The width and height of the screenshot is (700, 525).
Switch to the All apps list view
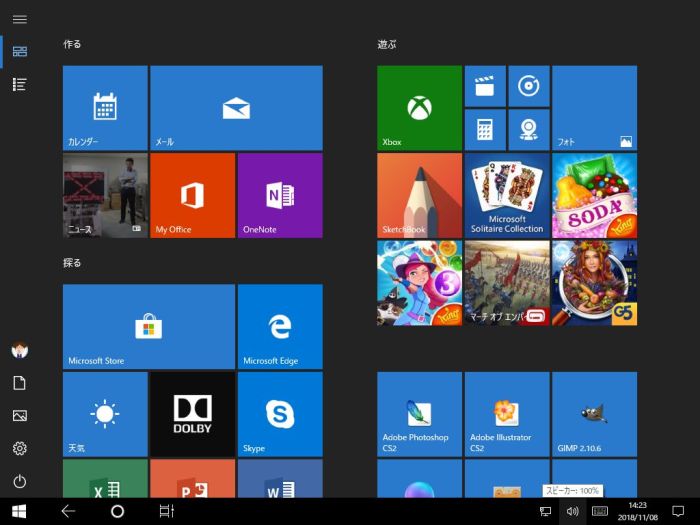pyautogui.click(x=19, y=85)
